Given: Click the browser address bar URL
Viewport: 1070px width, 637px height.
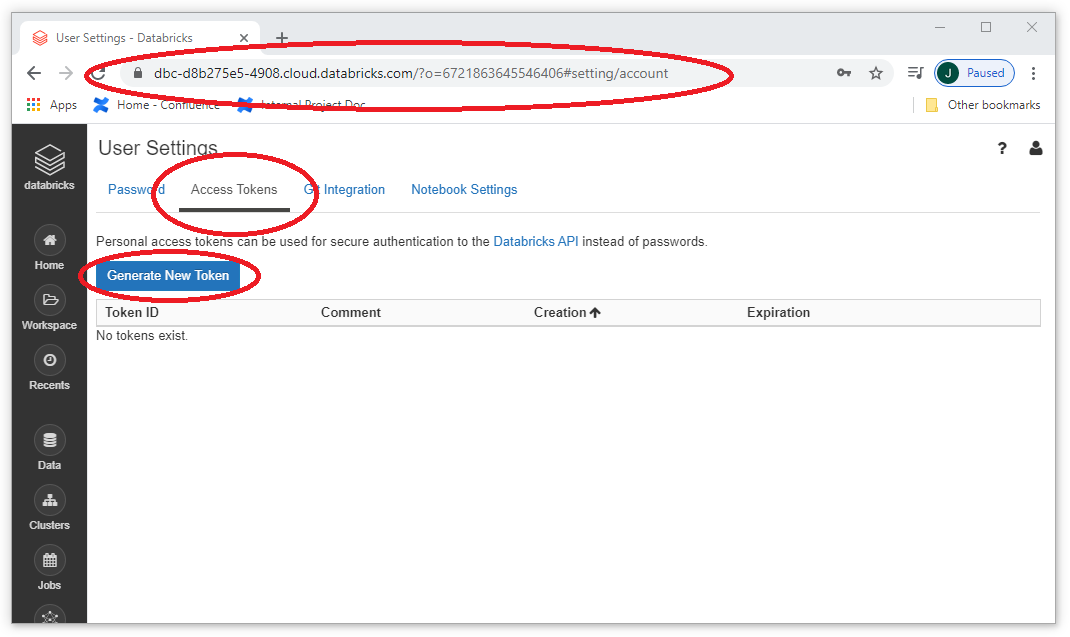Looking at the screenshot, I should pyautogui.click(x=411, y=73).
